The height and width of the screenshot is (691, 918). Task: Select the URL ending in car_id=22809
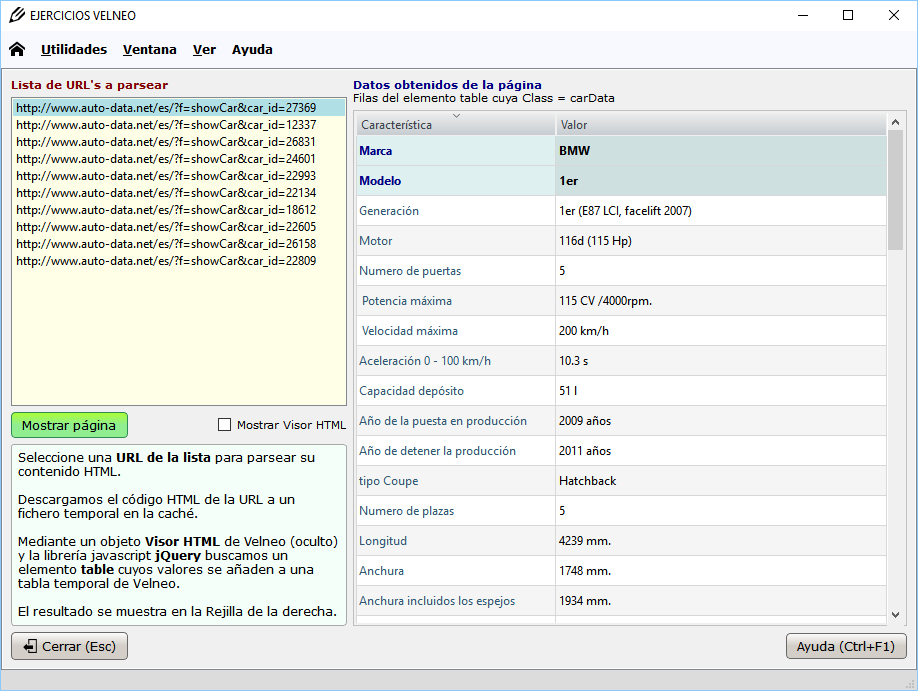167,261
